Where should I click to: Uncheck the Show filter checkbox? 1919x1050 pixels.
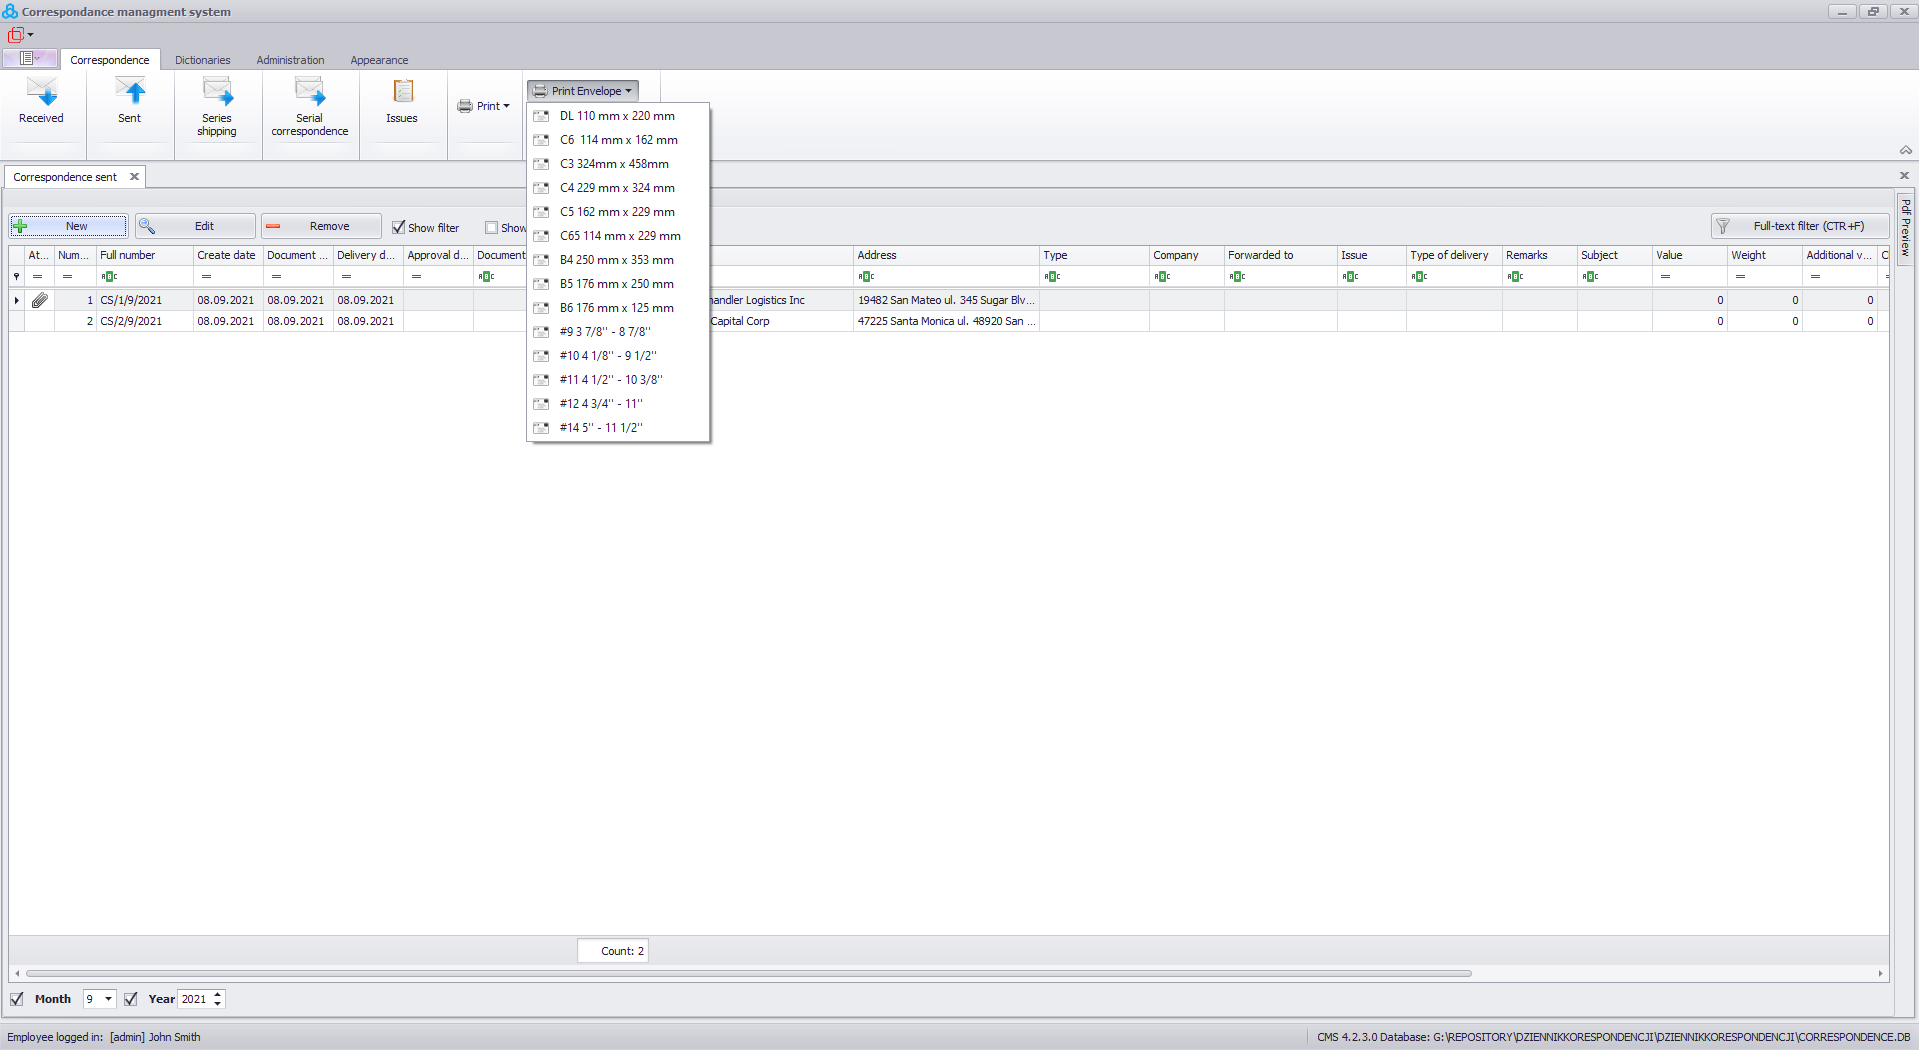[398, 228]
